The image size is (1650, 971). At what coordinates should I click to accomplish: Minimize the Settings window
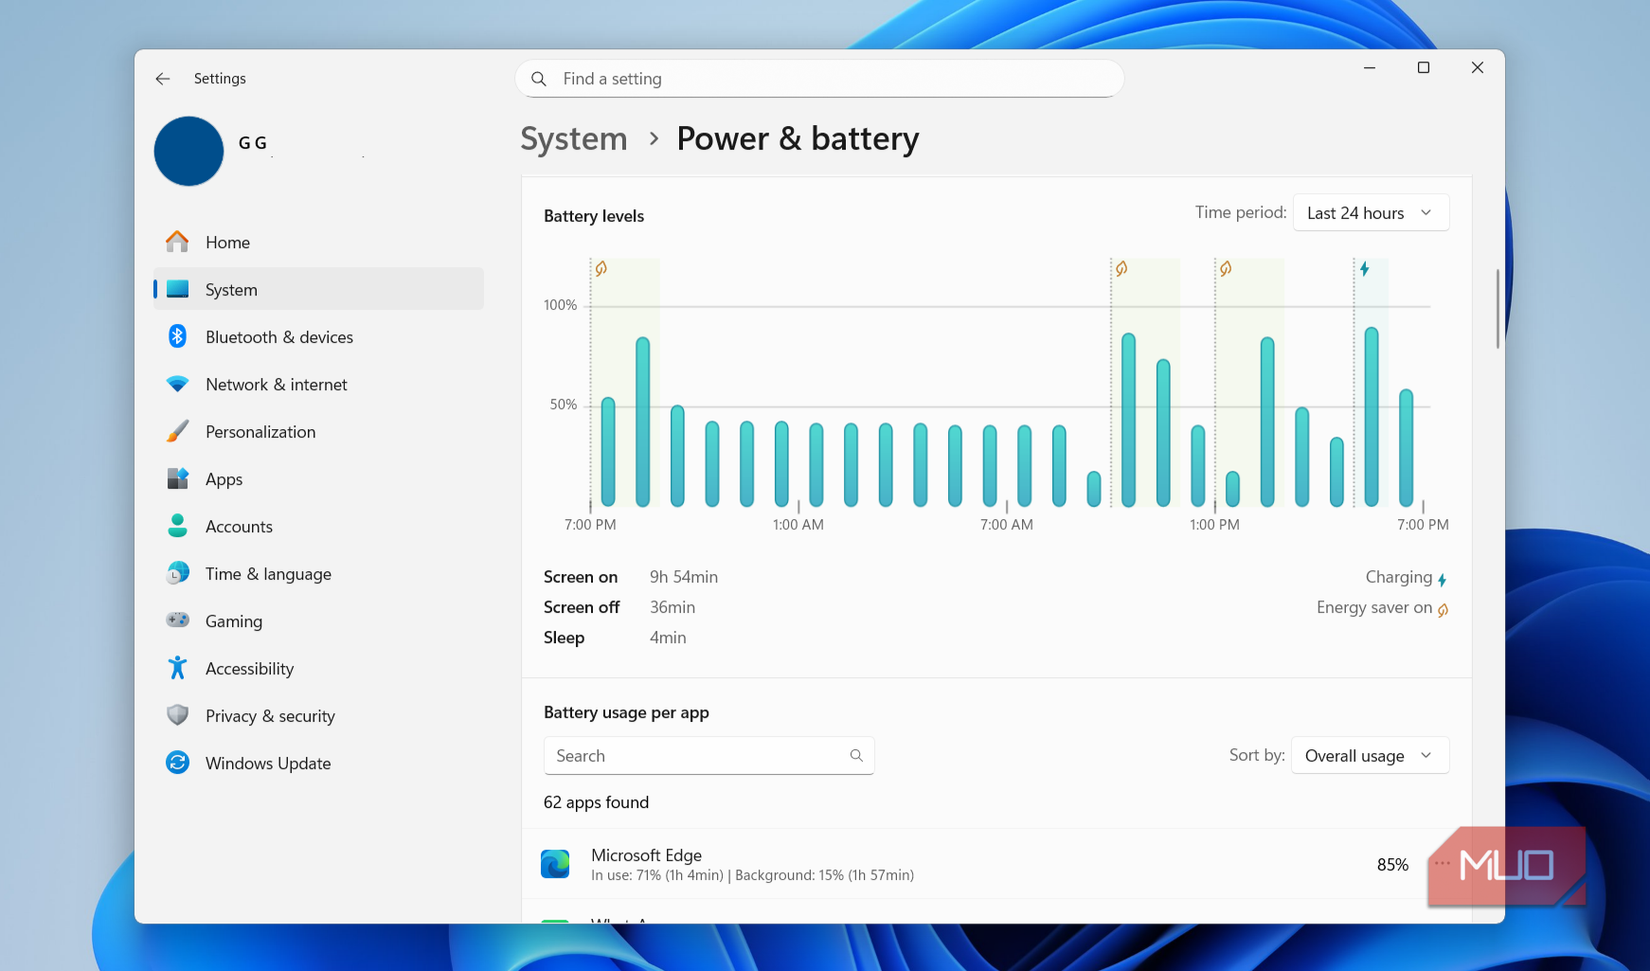pos(1370,68)
